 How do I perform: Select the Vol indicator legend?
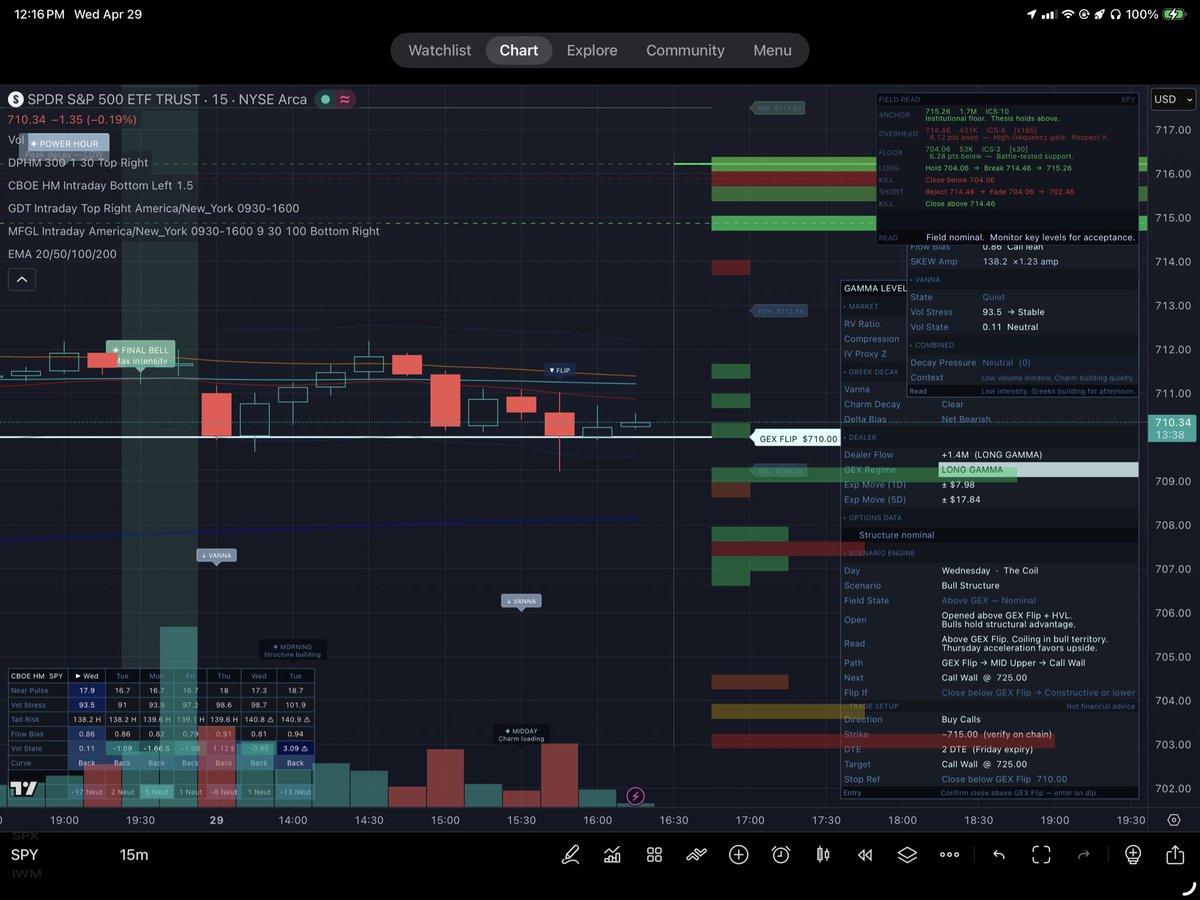(16, 140)
